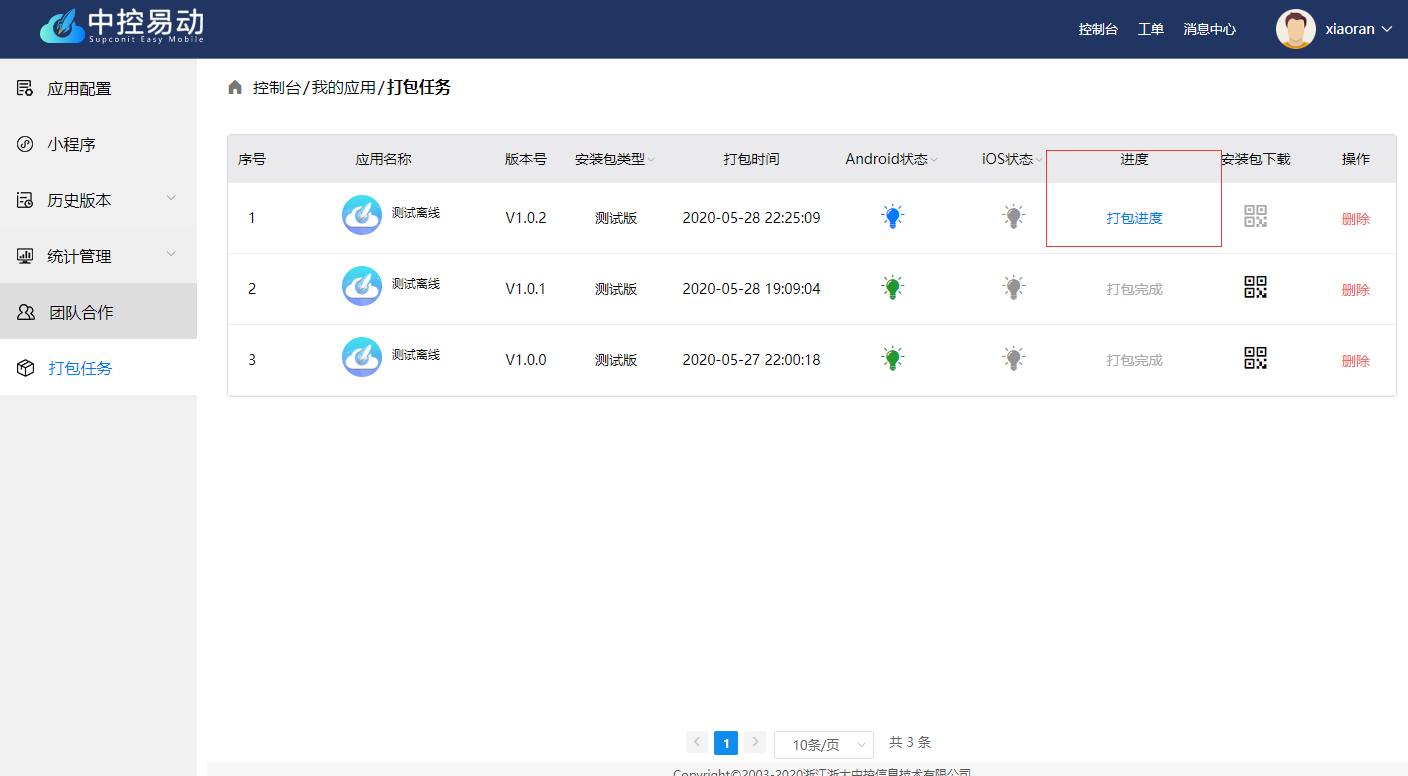Click the 应用名称 column header
This screenshot has width=1408, height=776.
pos(383,159)
